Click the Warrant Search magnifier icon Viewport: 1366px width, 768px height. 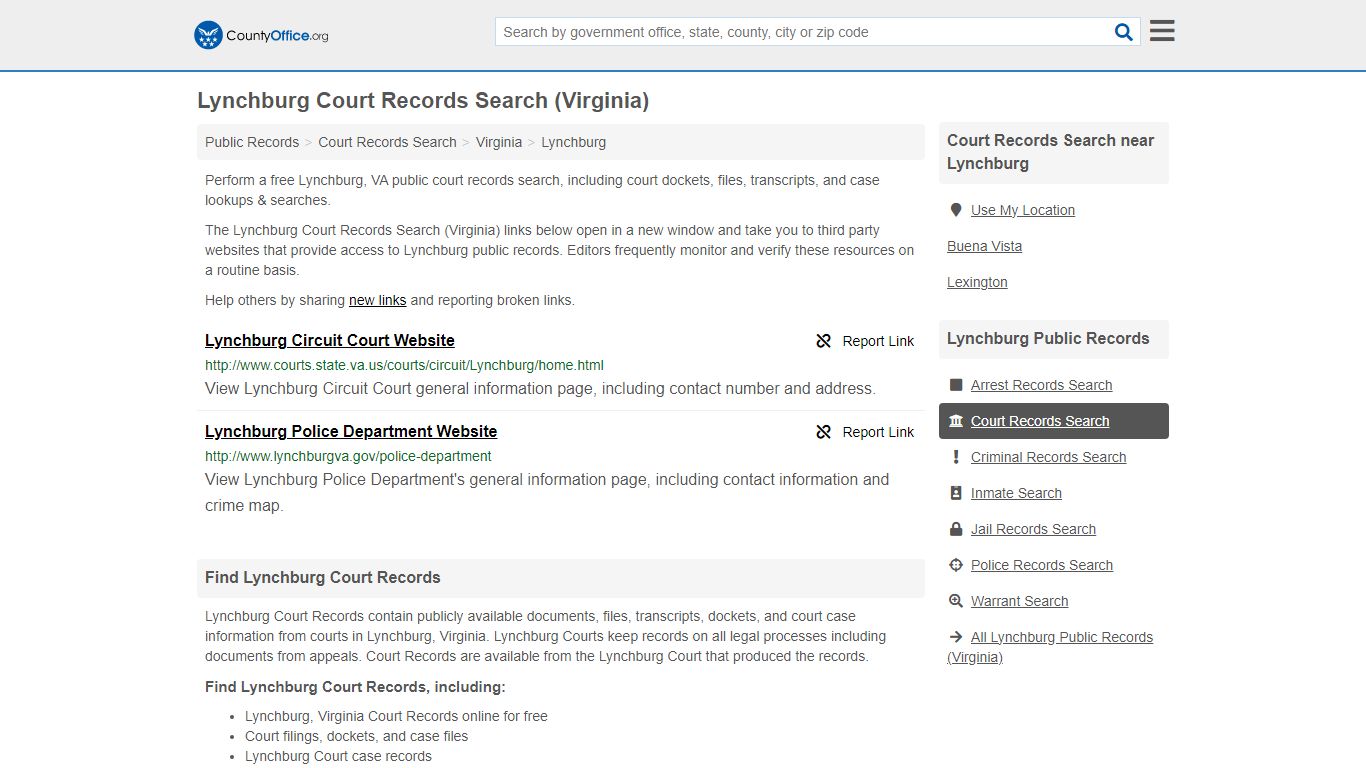pos(955,601)
